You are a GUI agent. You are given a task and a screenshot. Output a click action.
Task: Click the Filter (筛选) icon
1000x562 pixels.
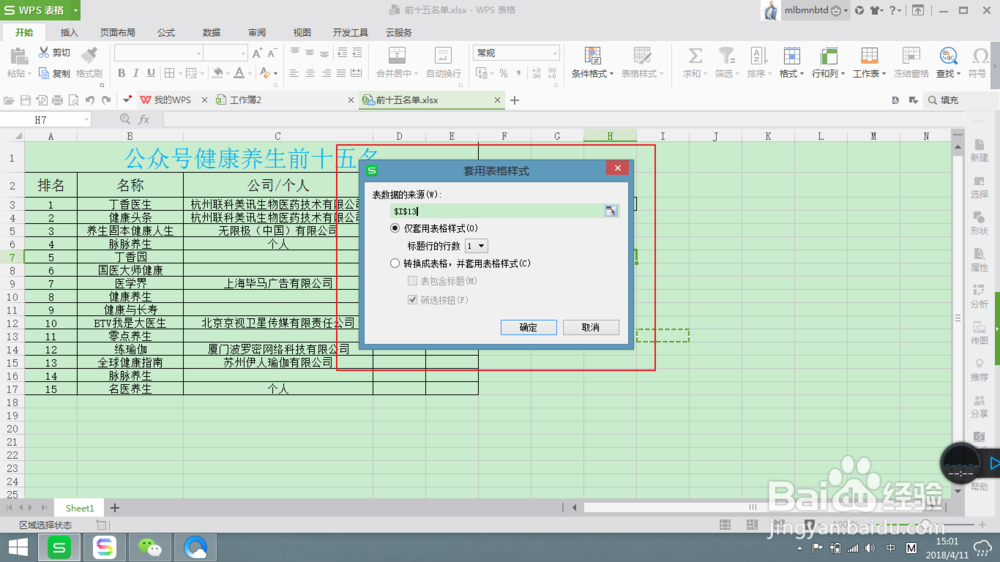tap(726, 55)
